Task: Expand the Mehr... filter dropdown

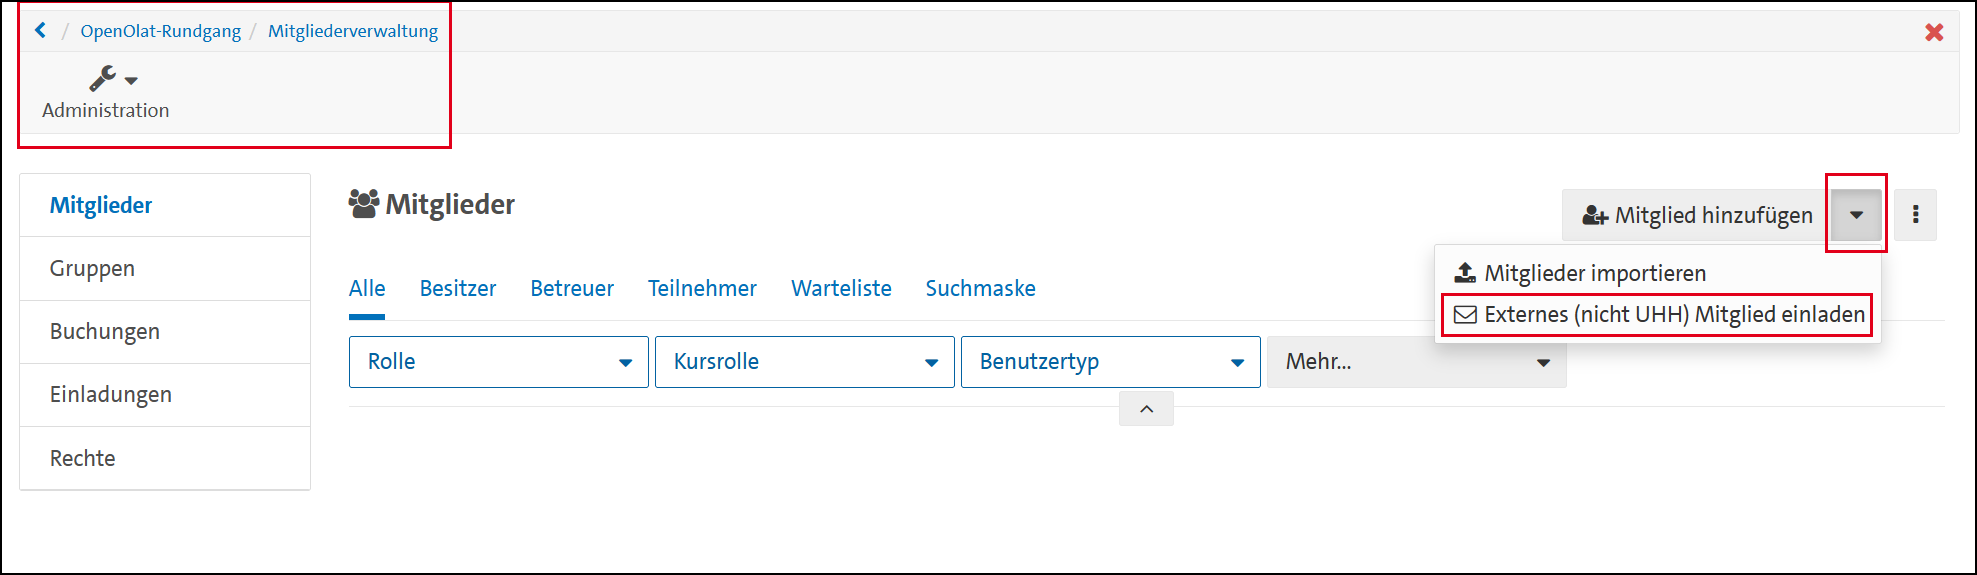Action: point(1416,362)
